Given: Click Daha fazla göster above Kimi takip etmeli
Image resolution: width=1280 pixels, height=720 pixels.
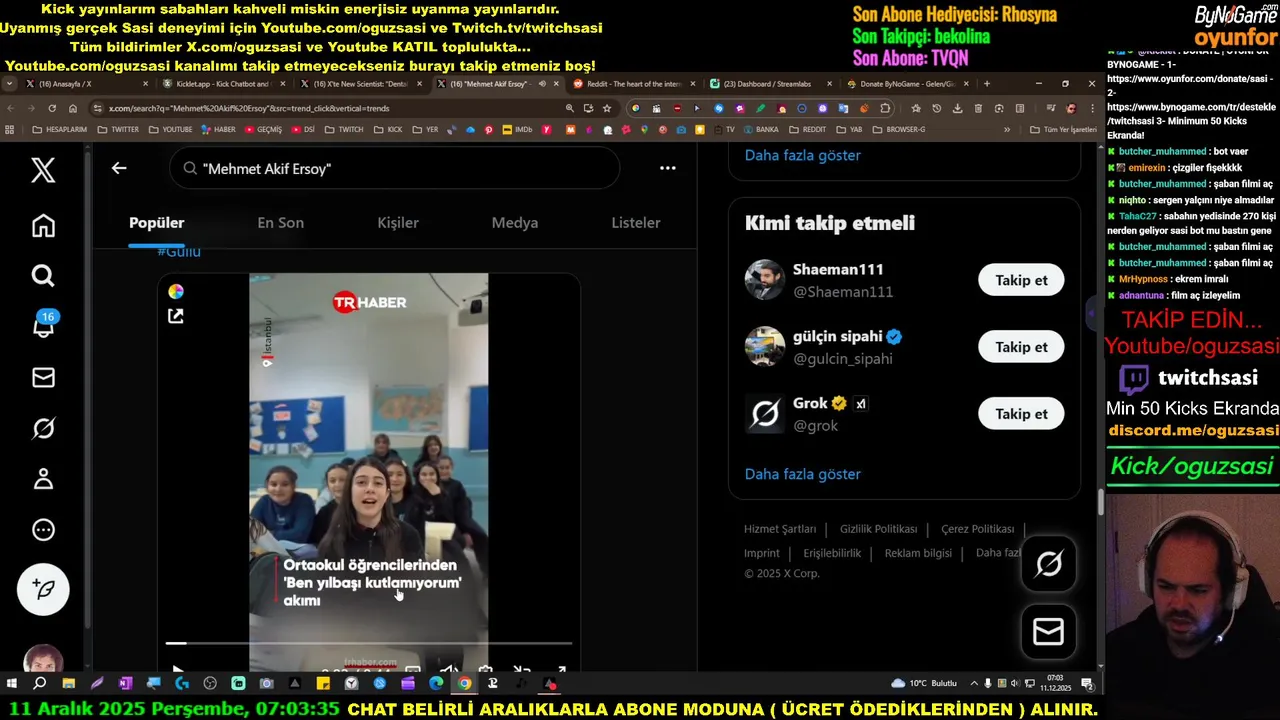Looking at the screenshot, I should pyautogui.click(x=802, y=155).
